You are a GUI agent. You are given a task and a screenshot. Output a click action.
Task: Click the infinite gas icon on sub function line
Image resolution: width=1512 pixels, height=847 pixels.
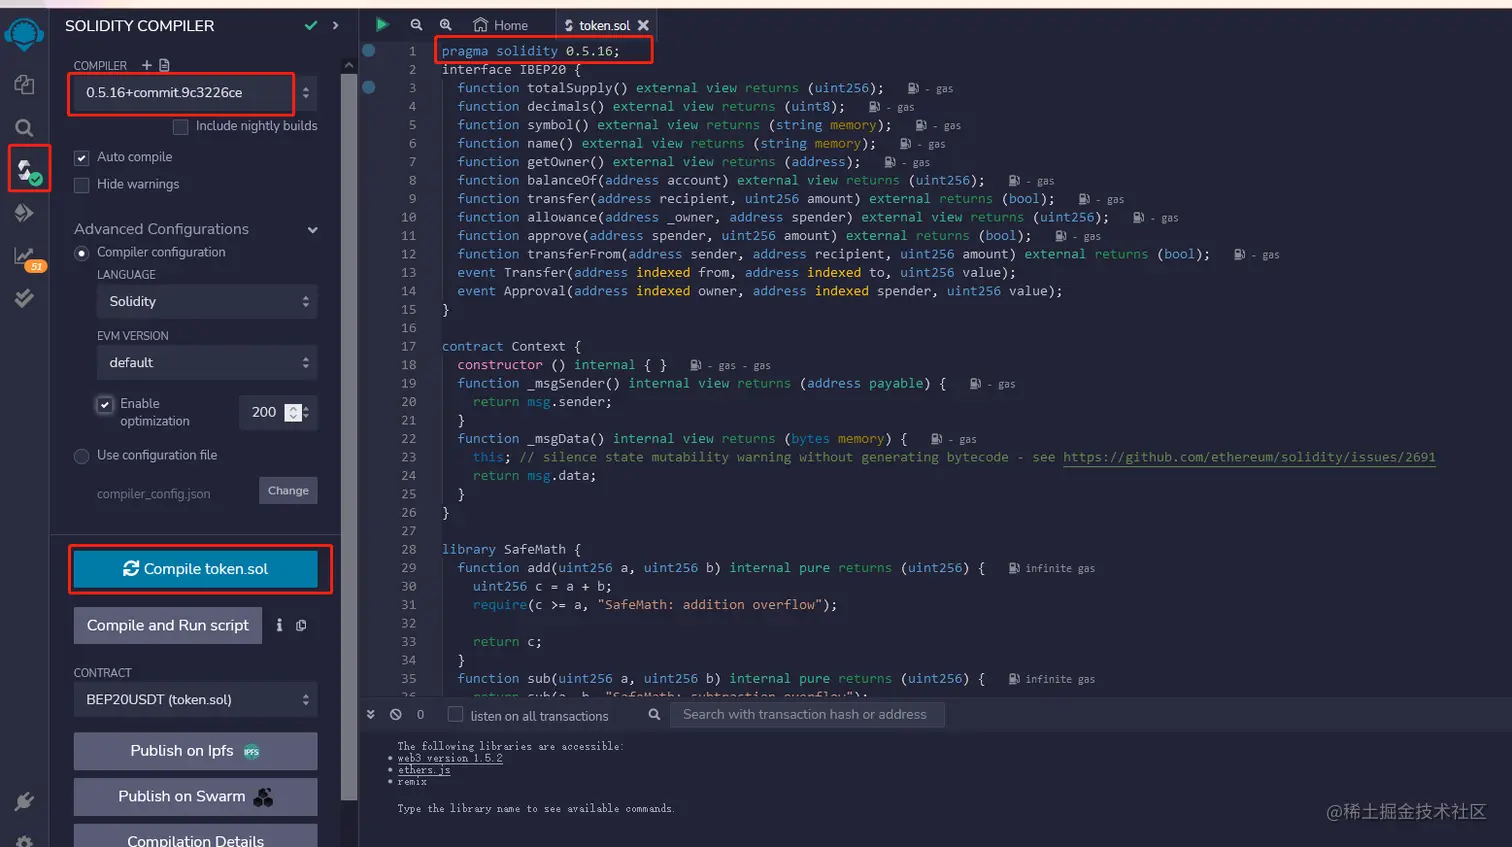click(1014, 679)
